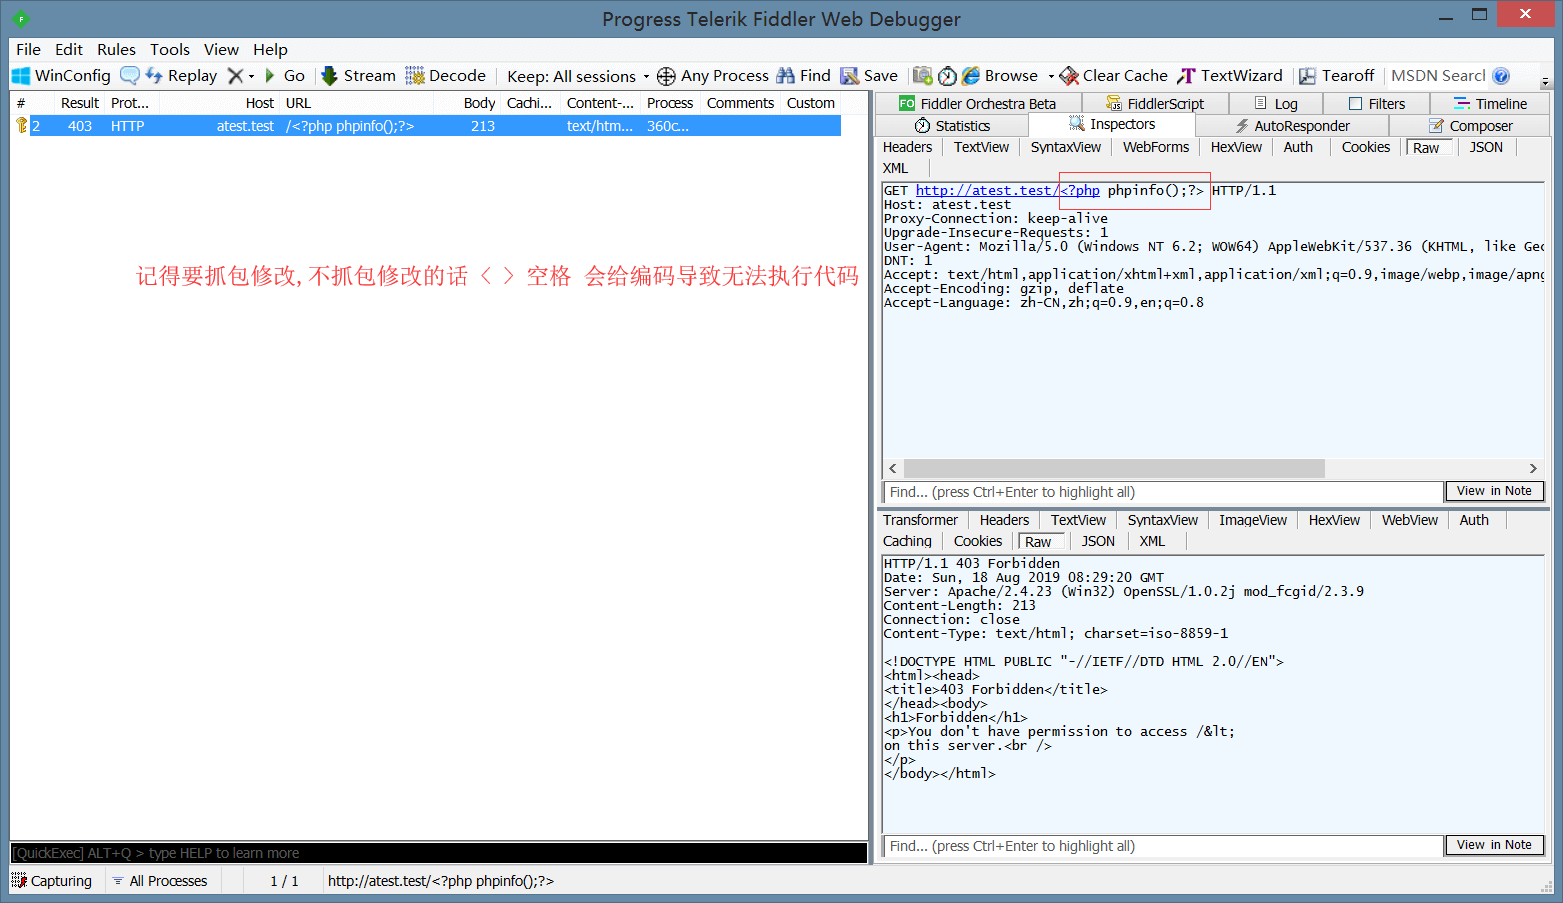Viewport: 1563px width, 903px height.
Task: Click the QuickExec command box
Action: coord(439,853)
